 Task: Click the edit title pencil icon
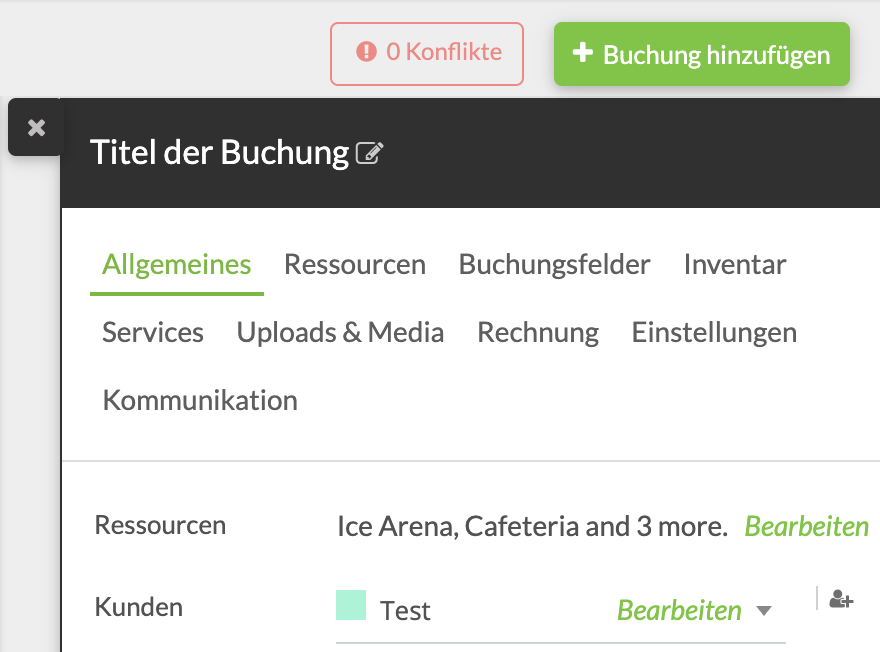coord(370,153)
